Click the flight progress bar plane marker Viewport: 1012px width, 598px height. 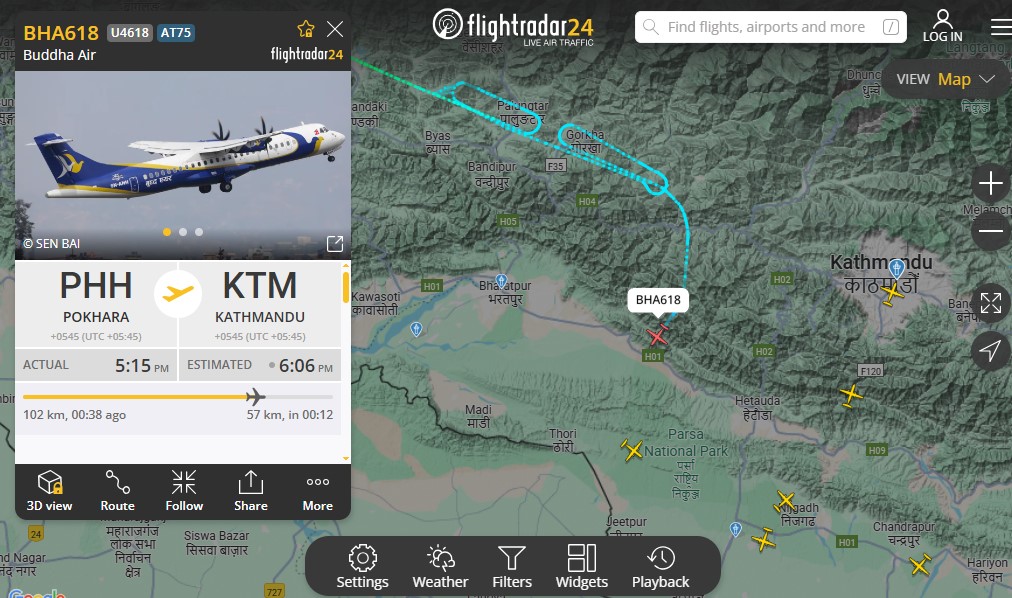click(256, 397)
